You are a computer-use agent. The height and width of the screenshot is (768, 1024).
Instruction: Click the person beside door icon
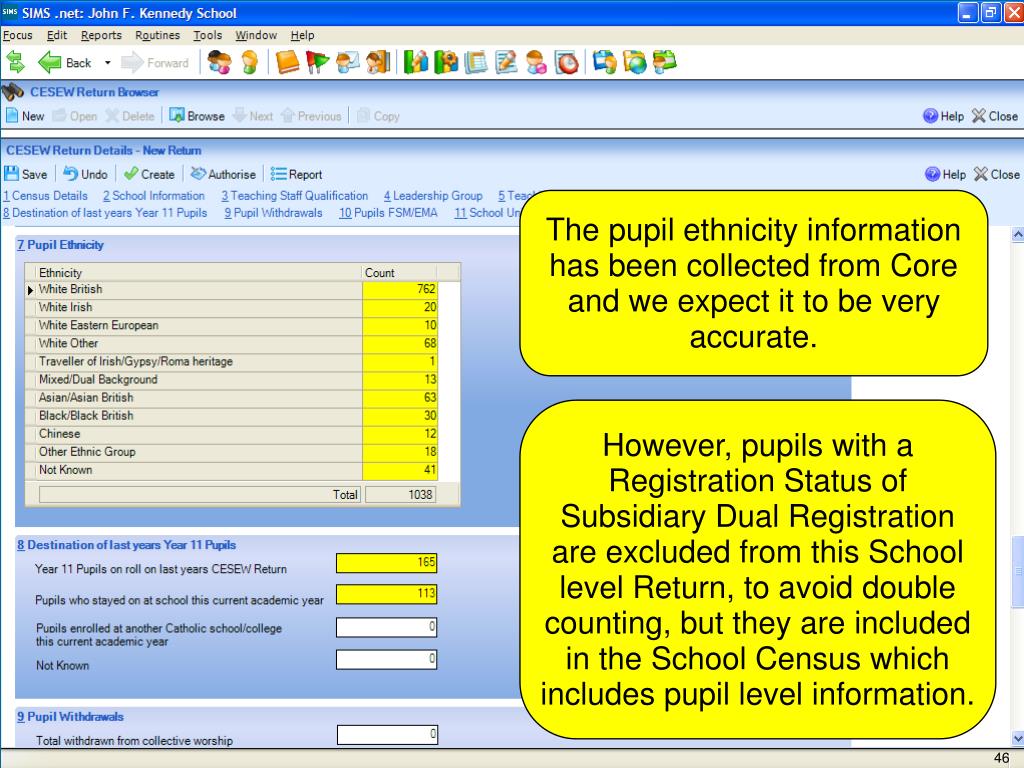378,62
